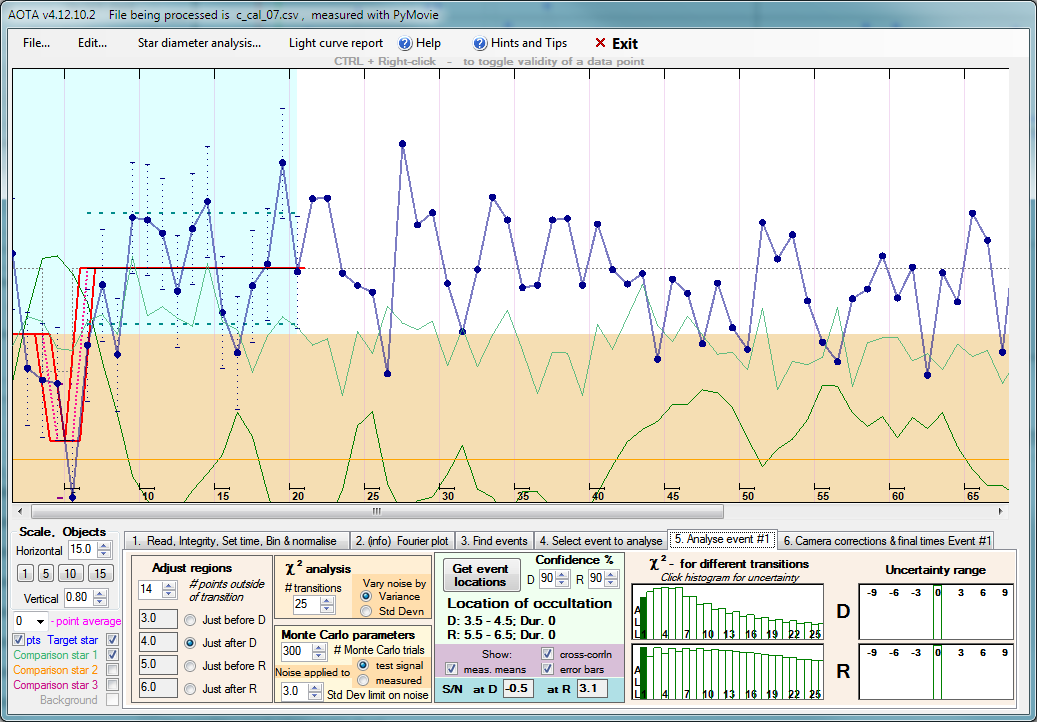Apply noise to the test signal option
This screenshot has width=1037, height=722.
coord(362,665)
